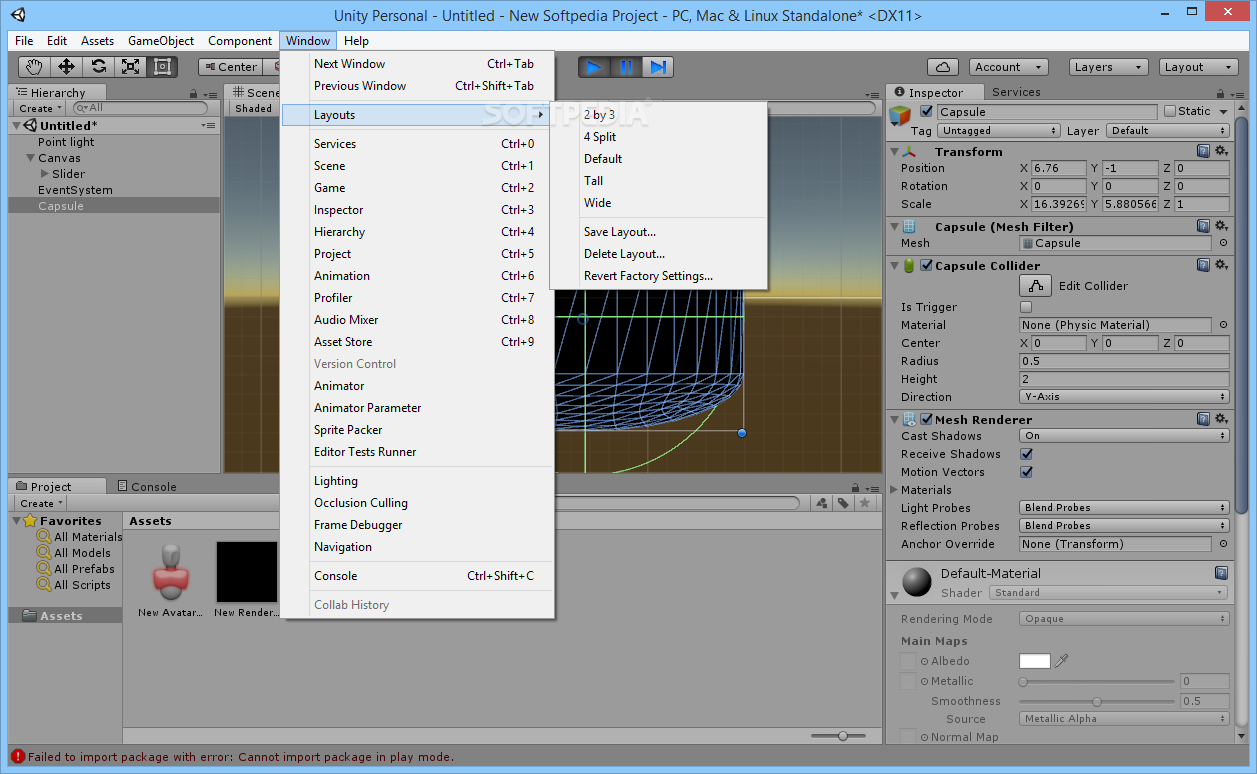This screenshot has height=774, width=1257.
Task: Switch to the Services tab
Action: tap(1016, 92)
